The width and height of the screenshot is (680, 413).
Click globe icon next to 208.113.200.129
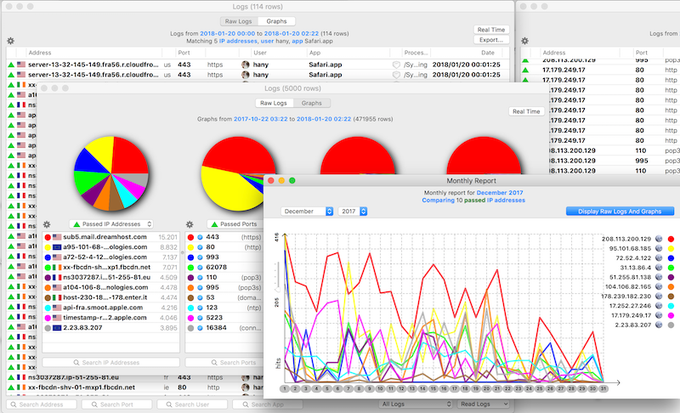point(659,239)
